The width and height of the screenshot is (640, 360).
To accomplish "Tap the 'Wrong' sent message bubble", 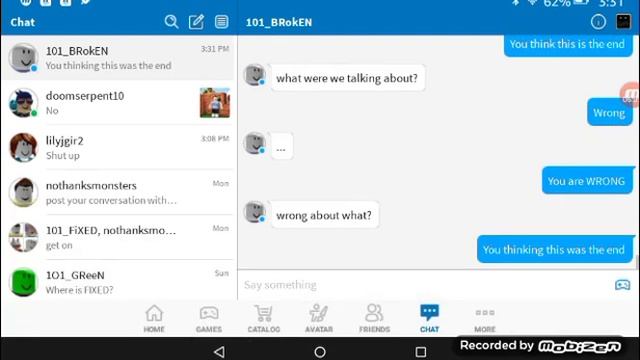I will point(609,113).
